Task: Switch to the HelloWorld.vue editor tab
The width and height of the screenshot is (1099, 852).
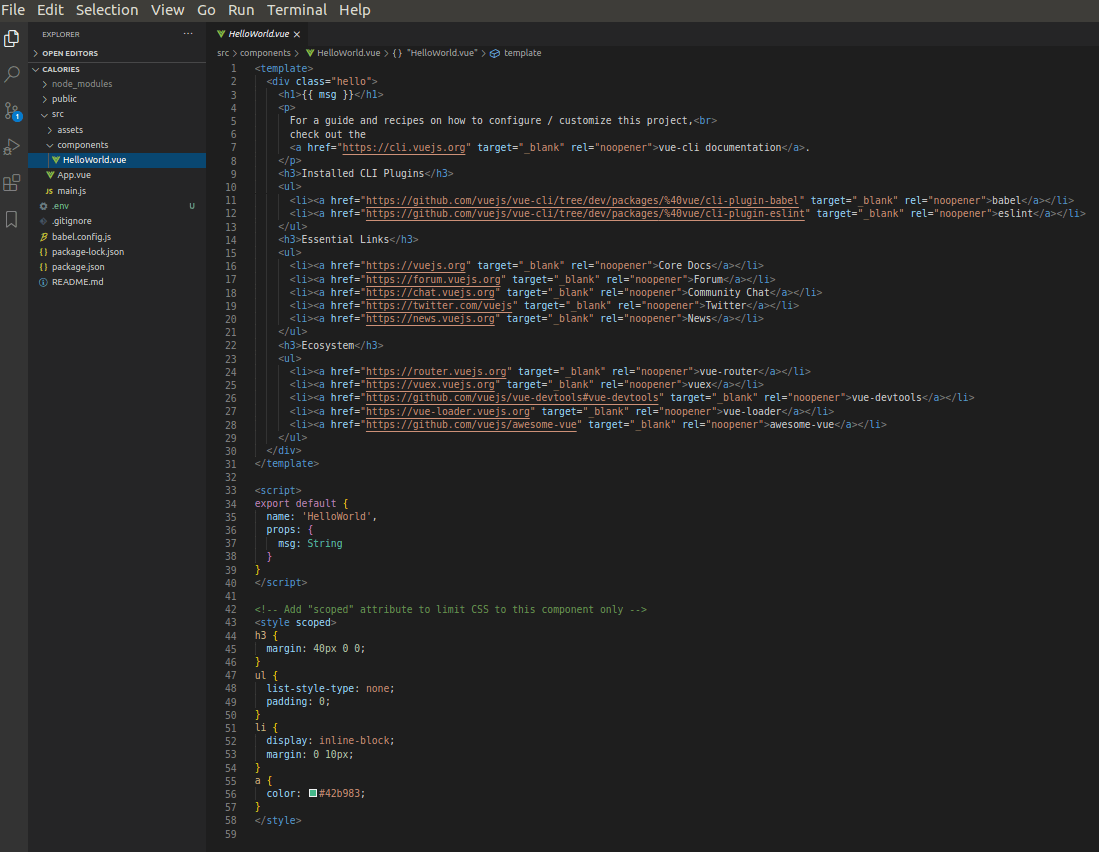Action: pos(259,34)
